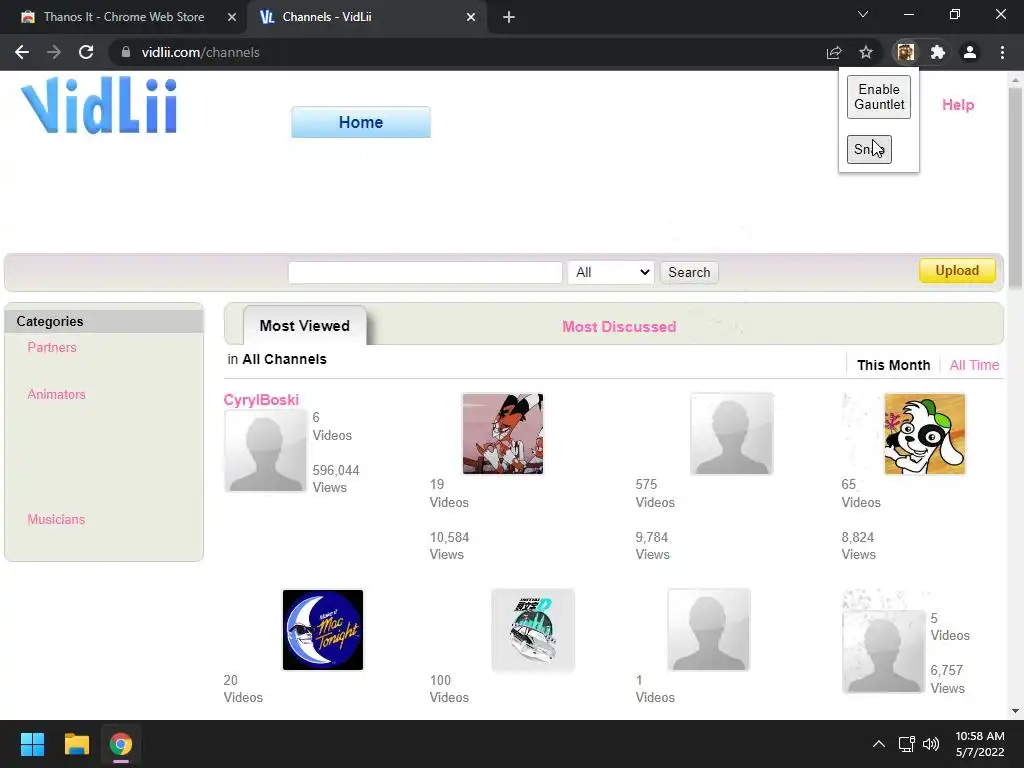Click the yellow Upload button
This screenshot has height=768, width=1024.
pos(957,270)
